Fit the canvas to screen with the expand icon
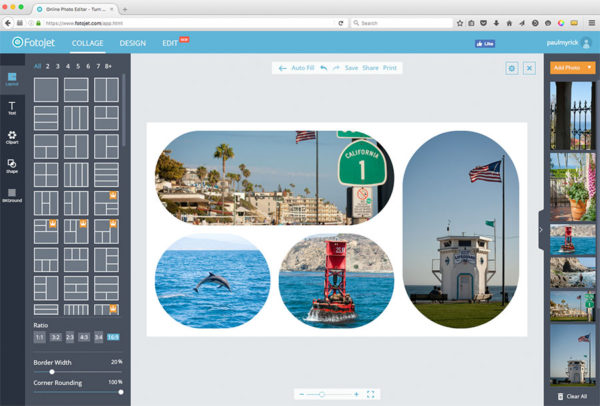The image size is (600, 406). point(370,394)
